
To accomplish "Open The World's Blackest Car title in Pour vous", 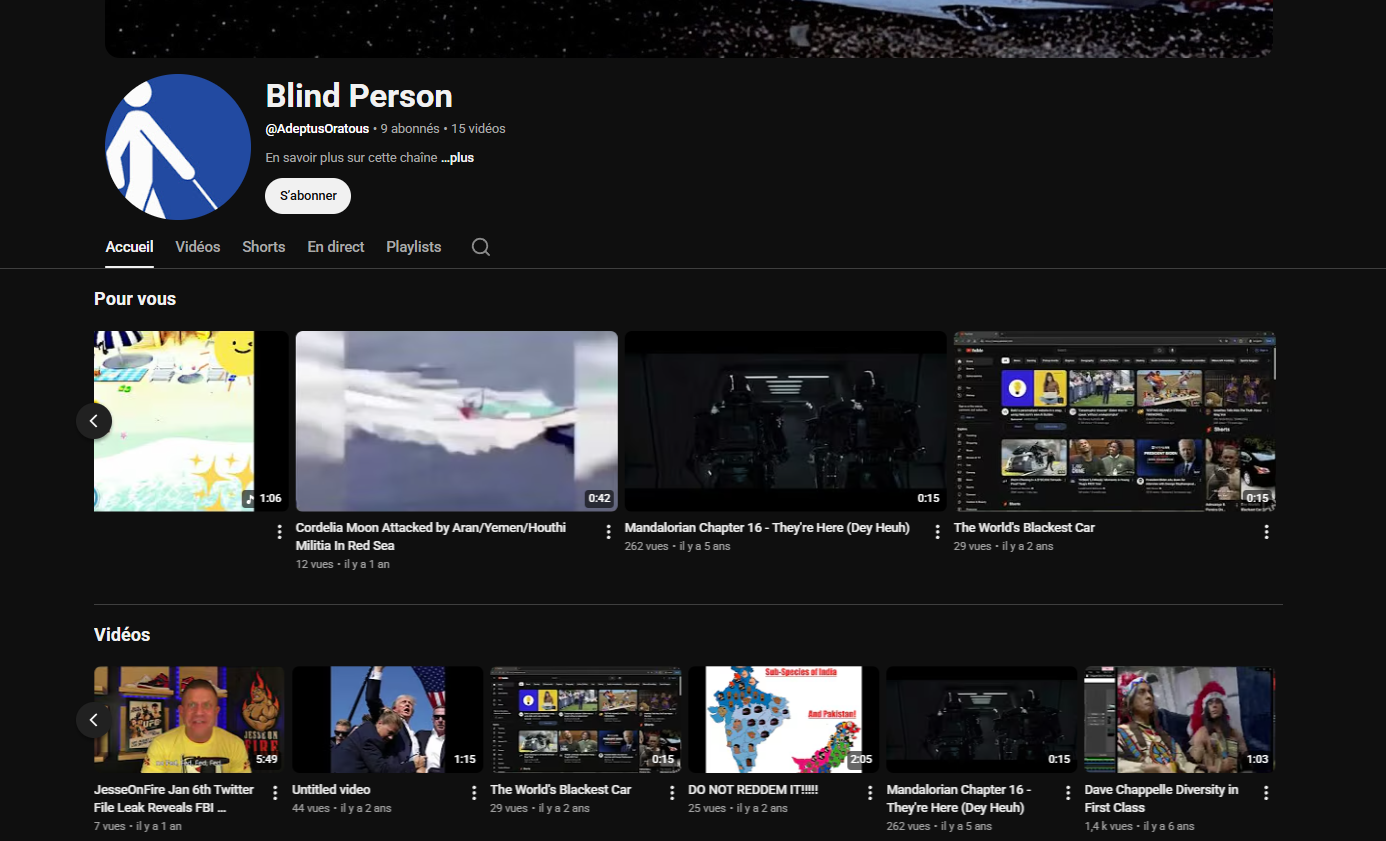I will [x=1024, y=528].
